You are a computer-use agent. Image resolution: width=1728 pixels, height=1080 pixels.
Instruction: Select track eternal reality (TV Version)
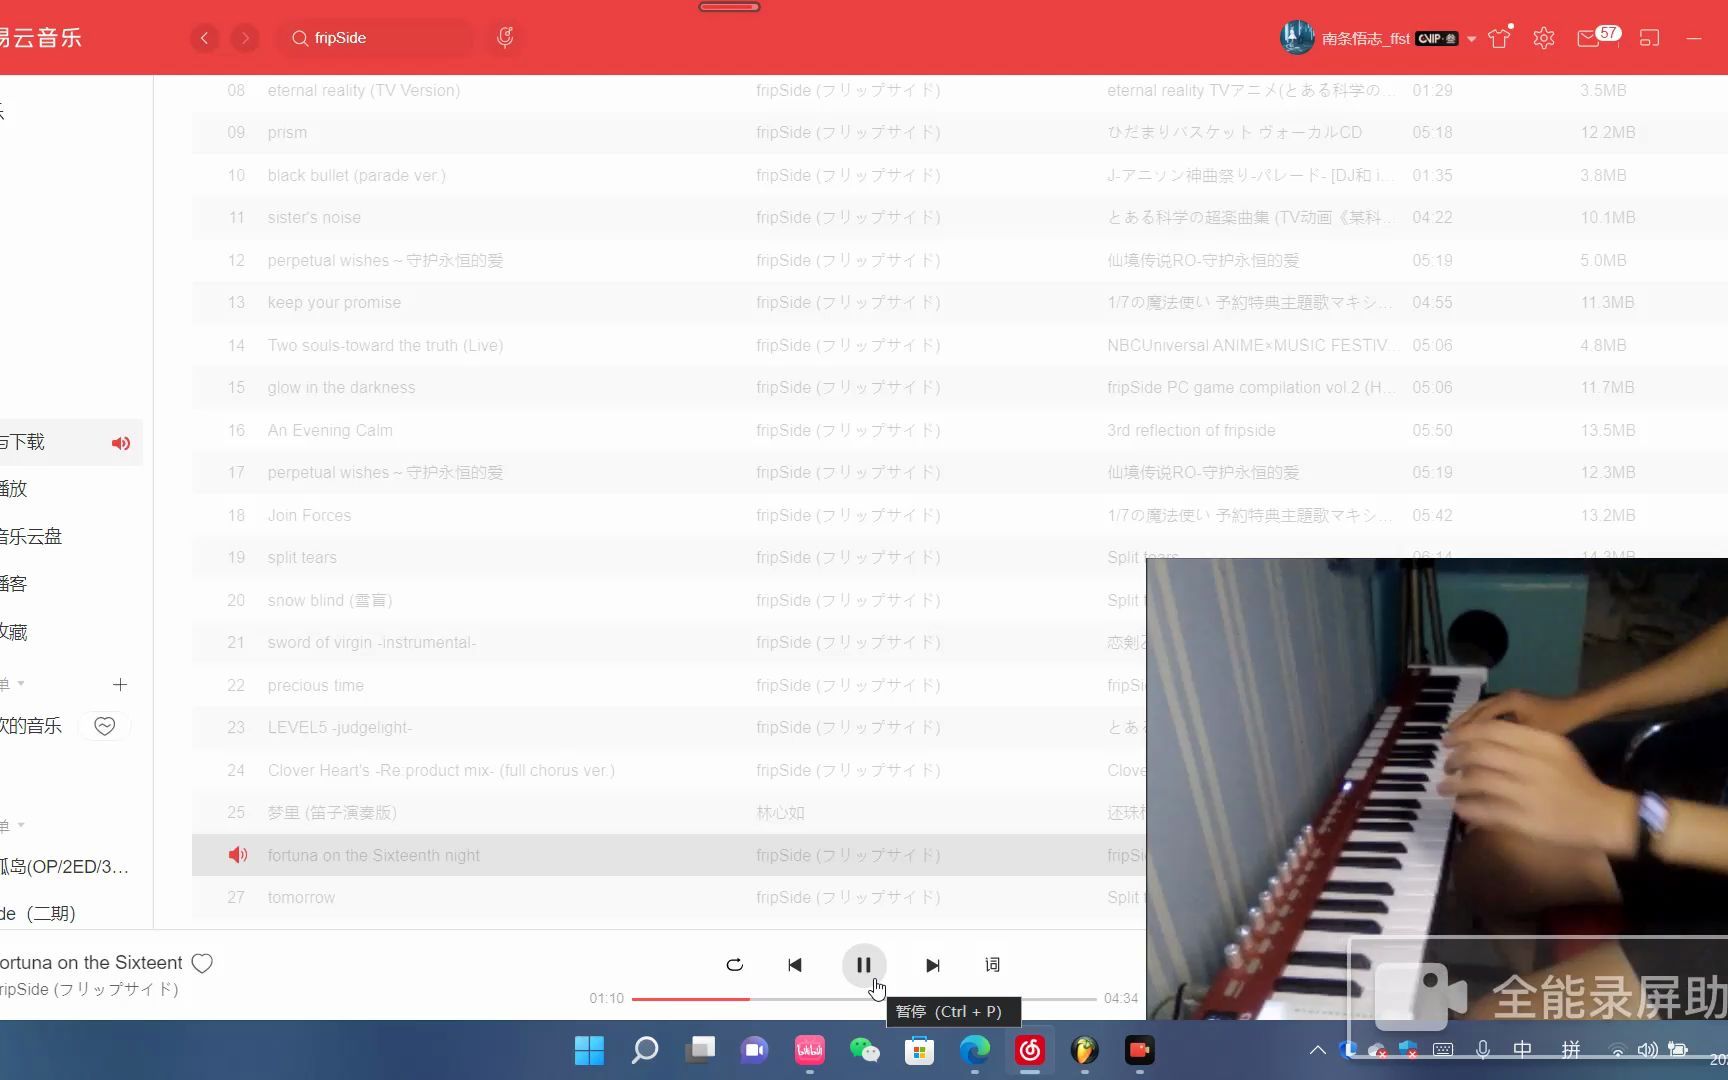(364, 90)
